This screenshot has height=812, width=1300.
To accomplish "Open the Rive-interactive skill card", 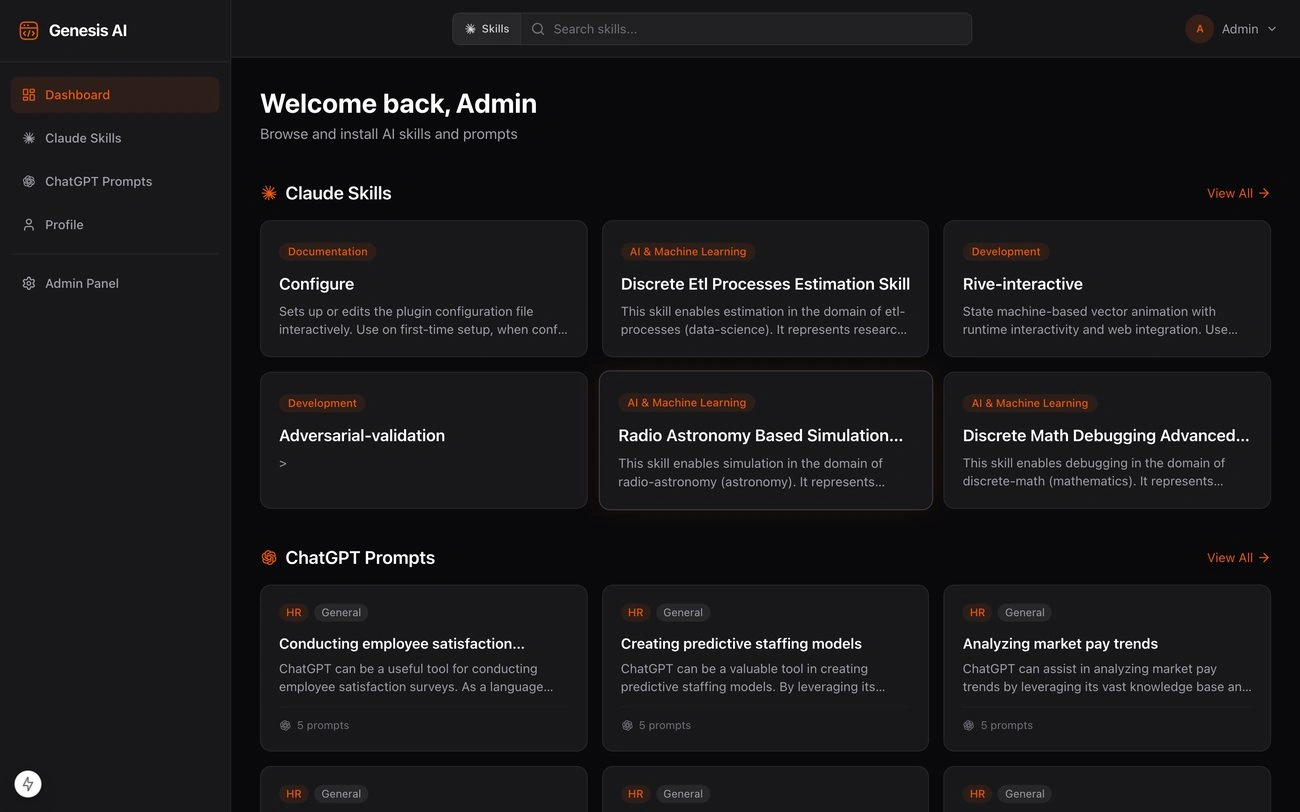I will (x=1107, y=289).
